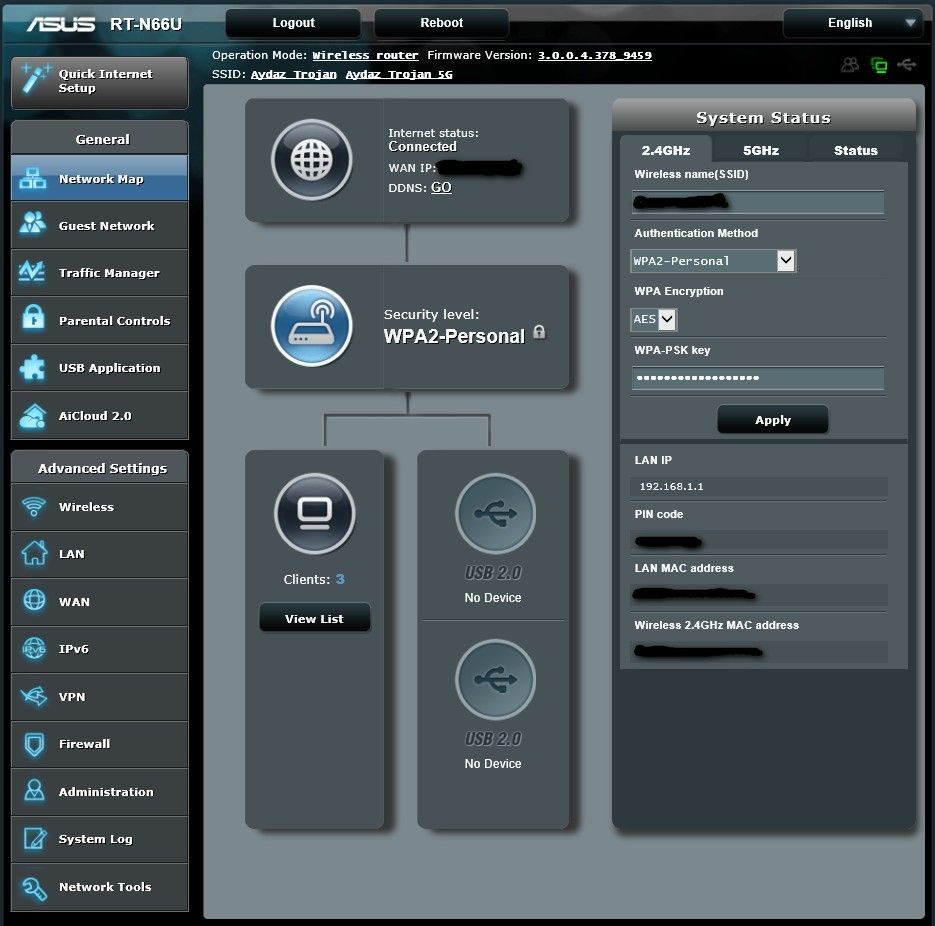Image resolution: width=935 pixels, height=926 pixels.
Task: Click the green client status icon in header
Action: [879, 64]
